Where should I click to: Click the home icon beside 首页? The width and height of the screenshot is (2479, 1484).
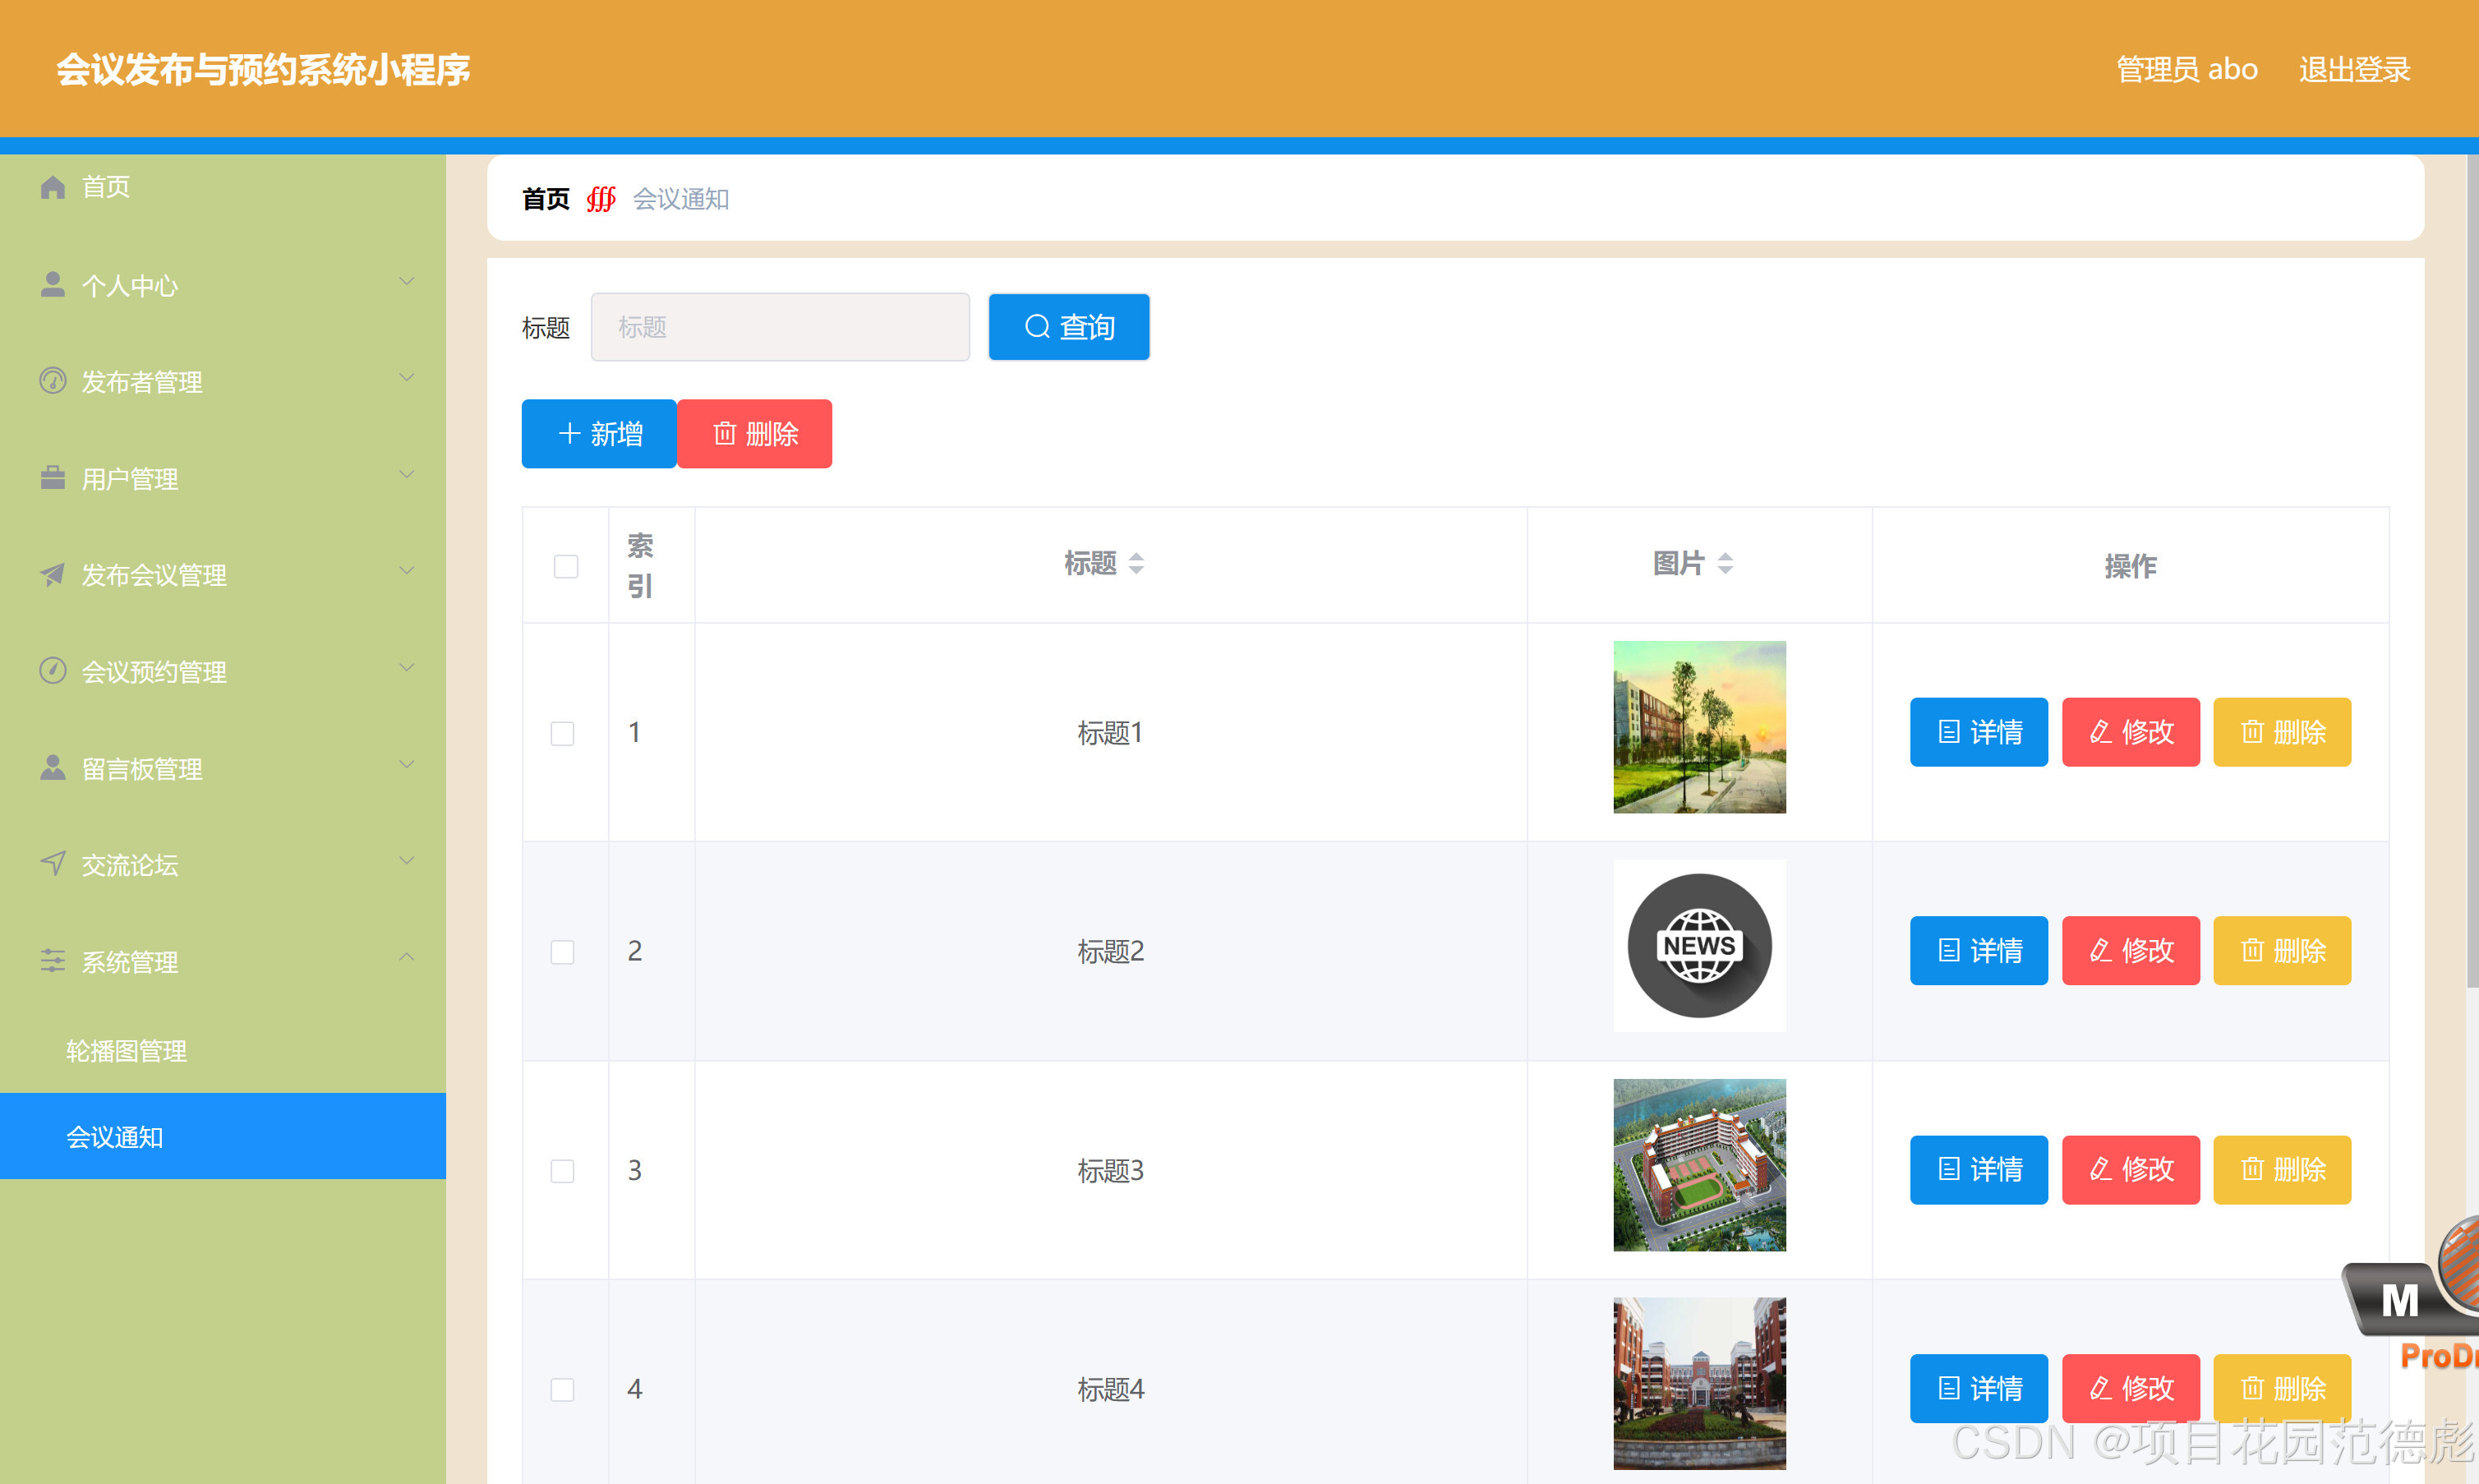[52, 187]
